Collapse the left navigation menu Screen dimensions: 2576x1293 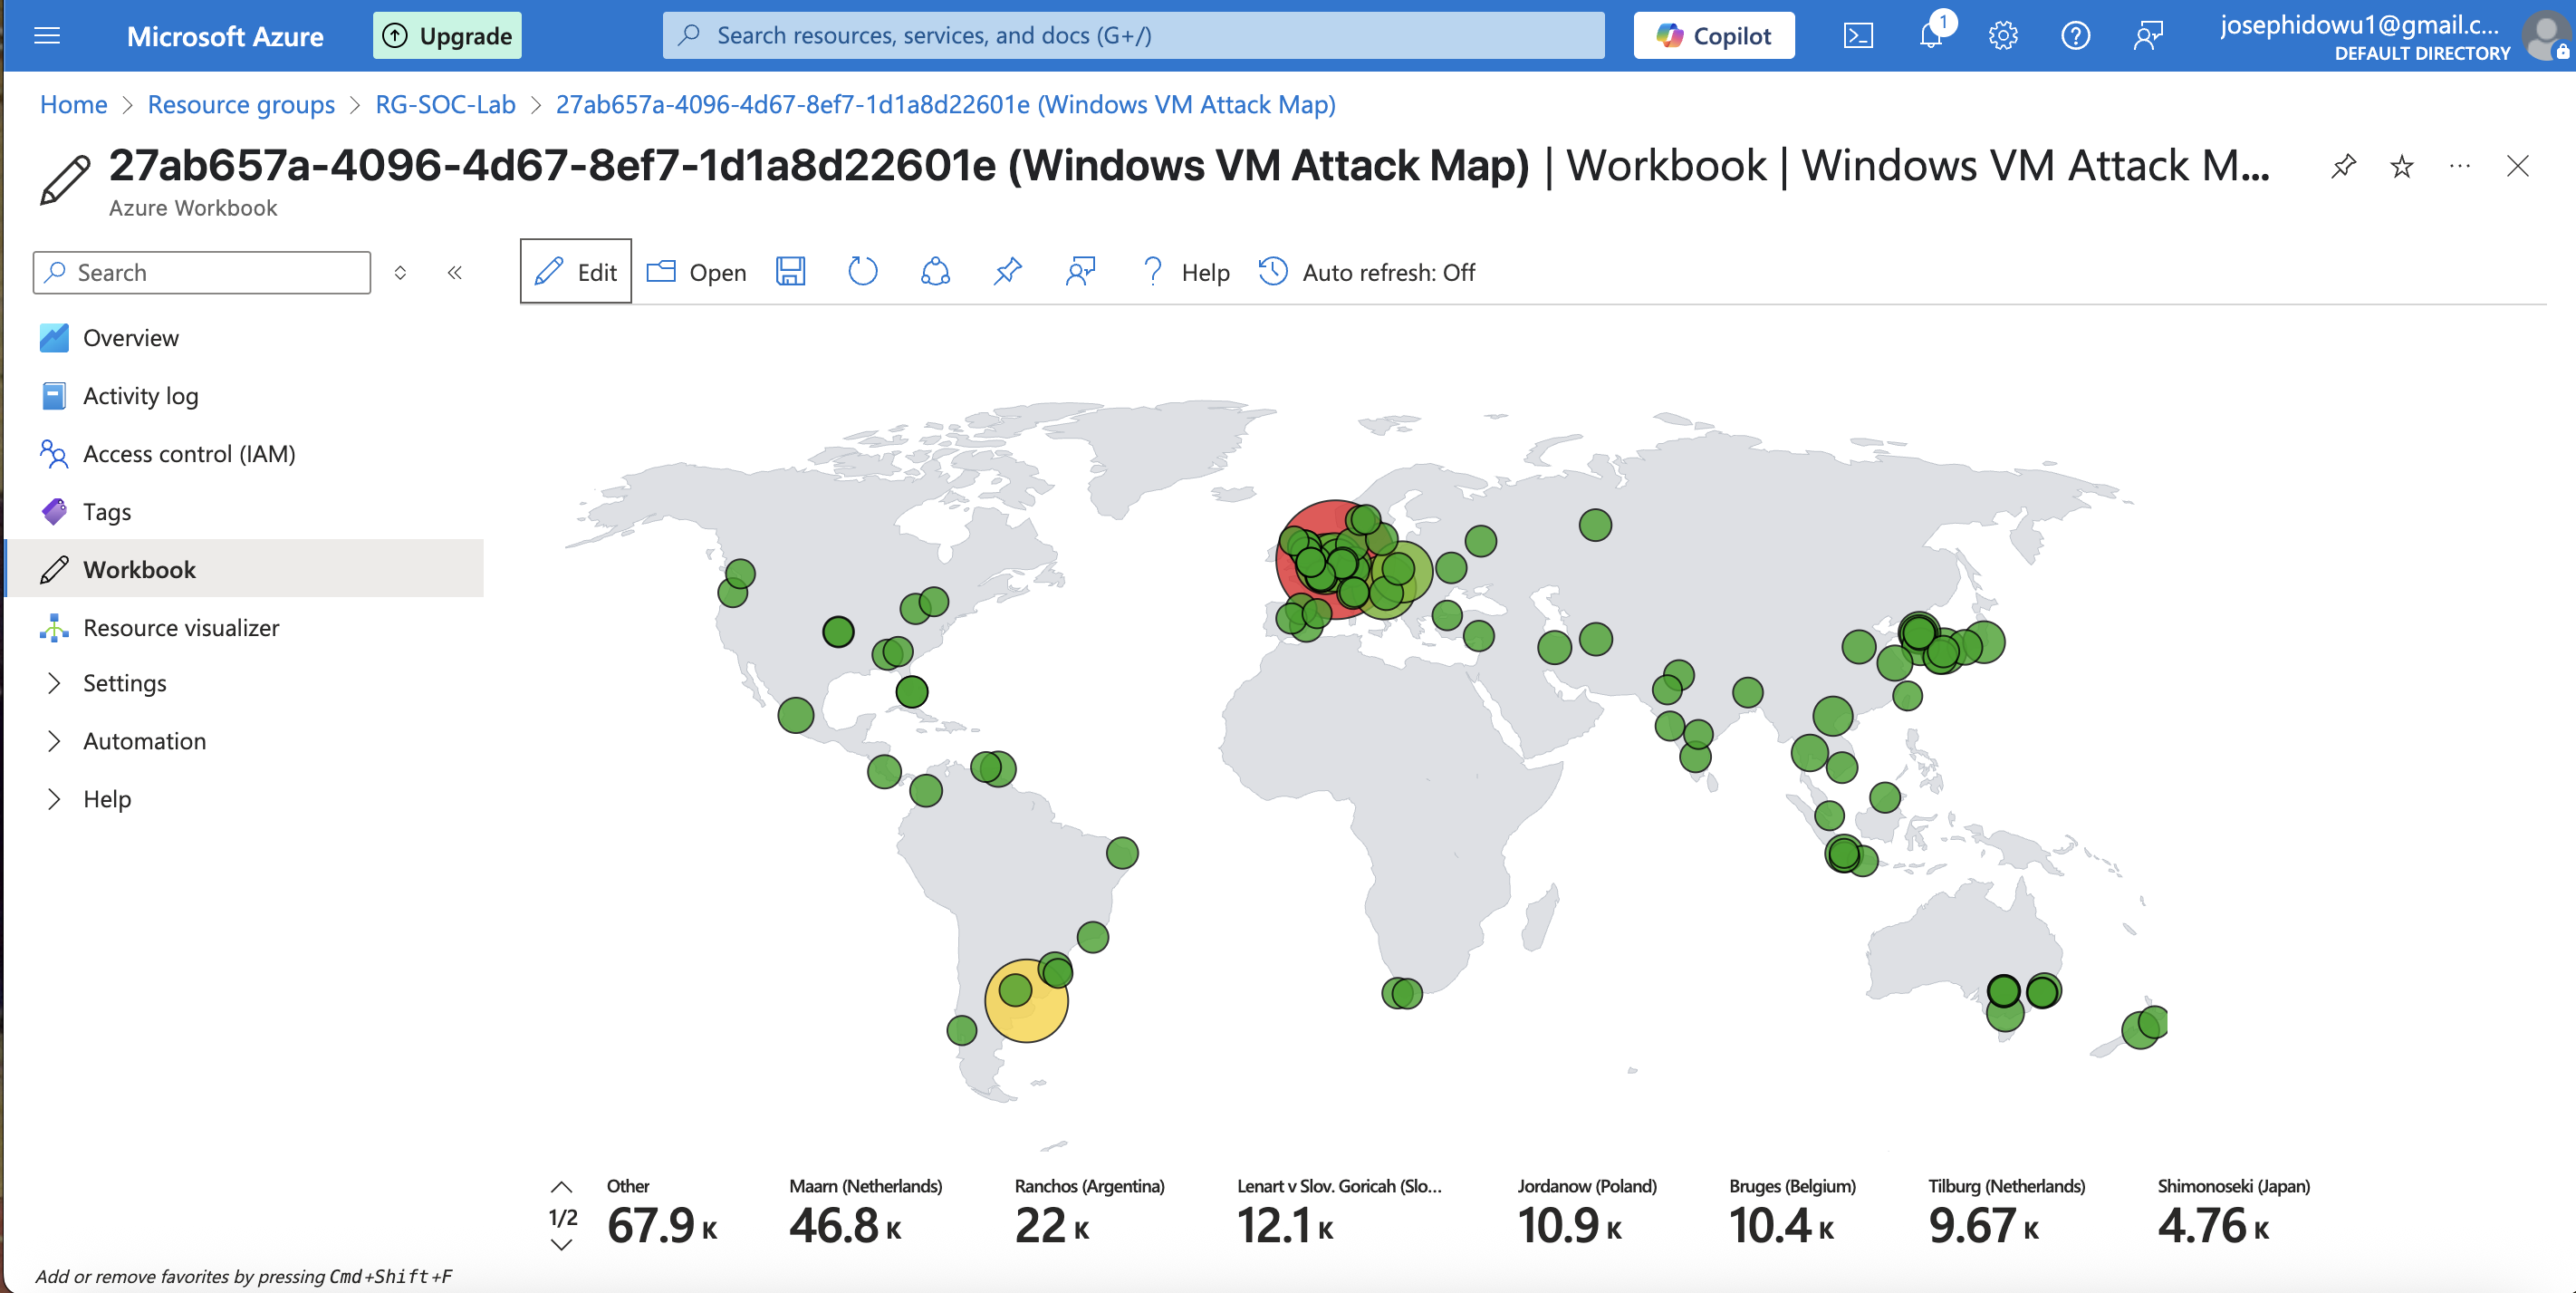pyautogui.click(x=454, y=273)
